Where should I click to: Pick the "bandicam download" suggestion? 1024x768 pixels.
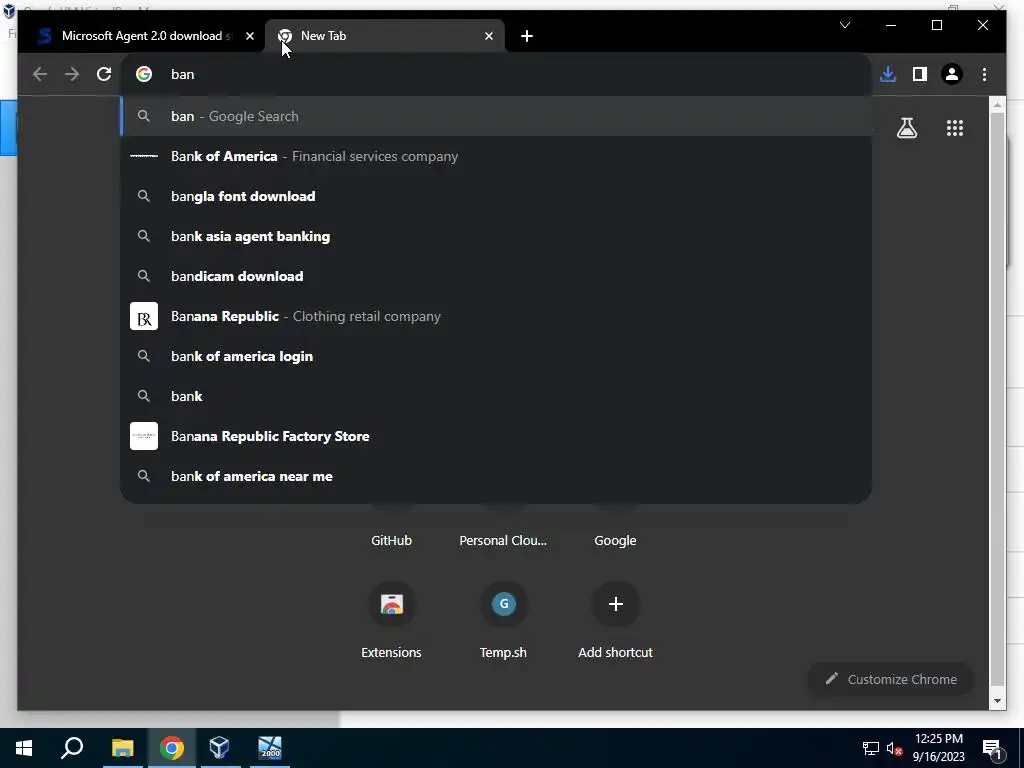pos(496,276)
